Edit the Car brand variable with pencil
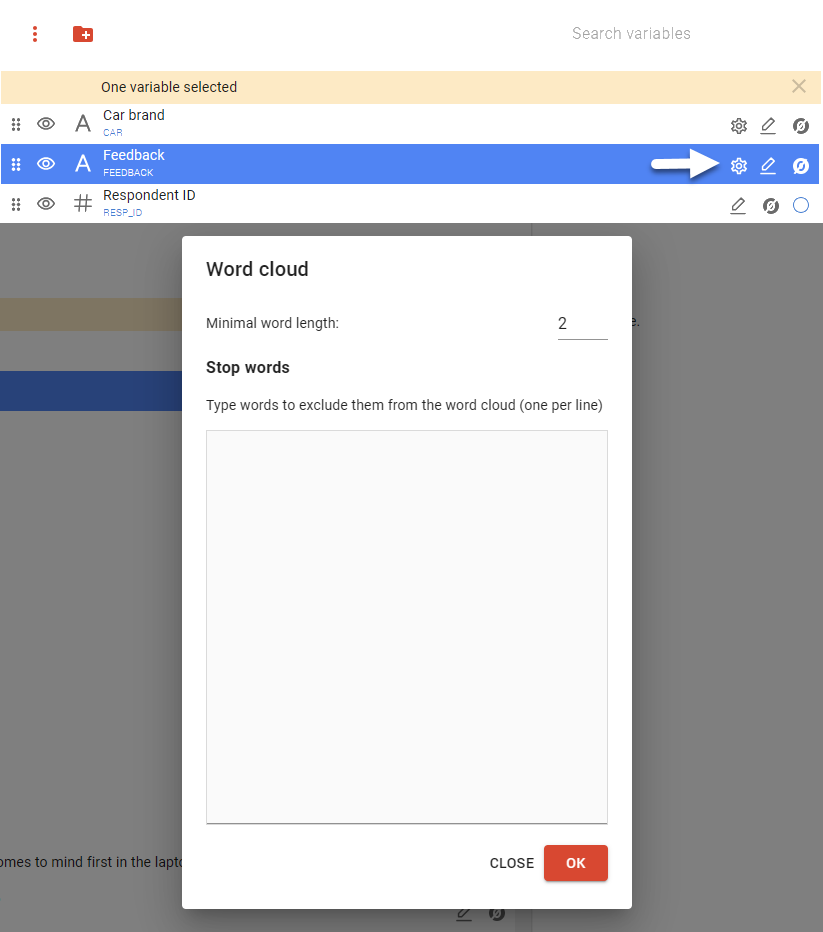The height and width of the screenshot is (932, 823). point(768,126)
